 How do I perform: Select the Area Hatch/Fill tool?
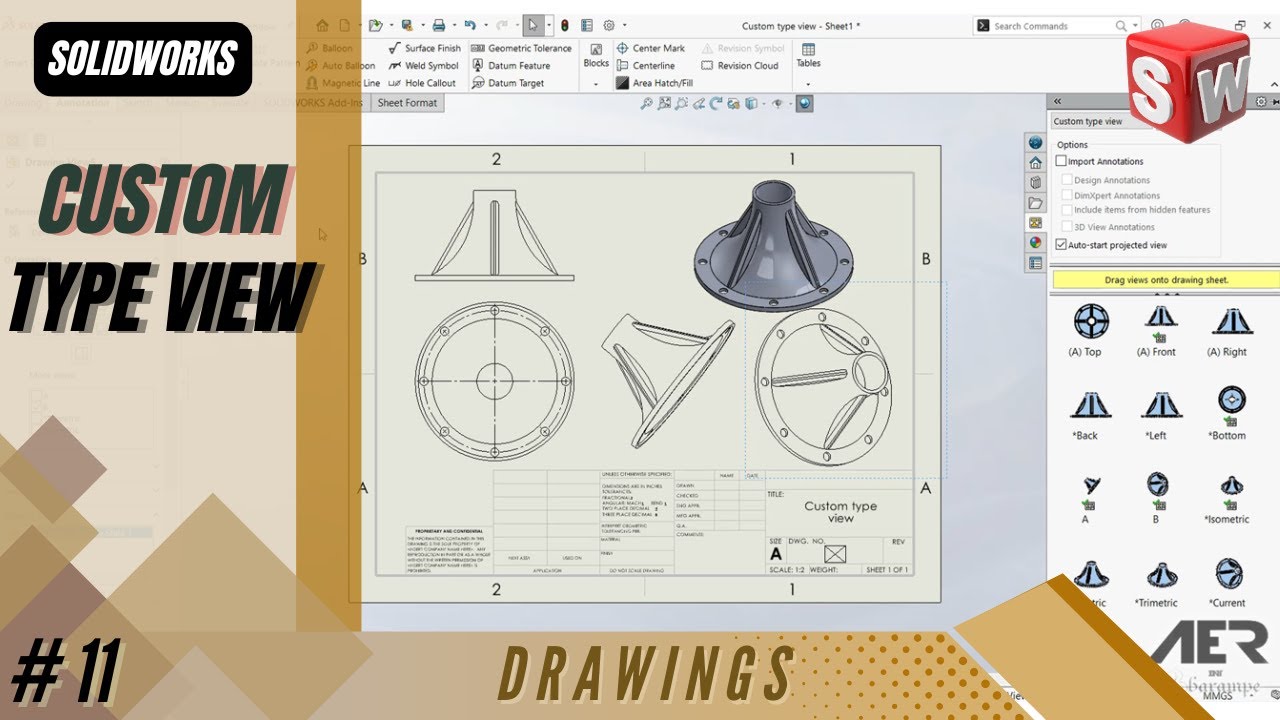pyautogui.click(x=655, y=84)
